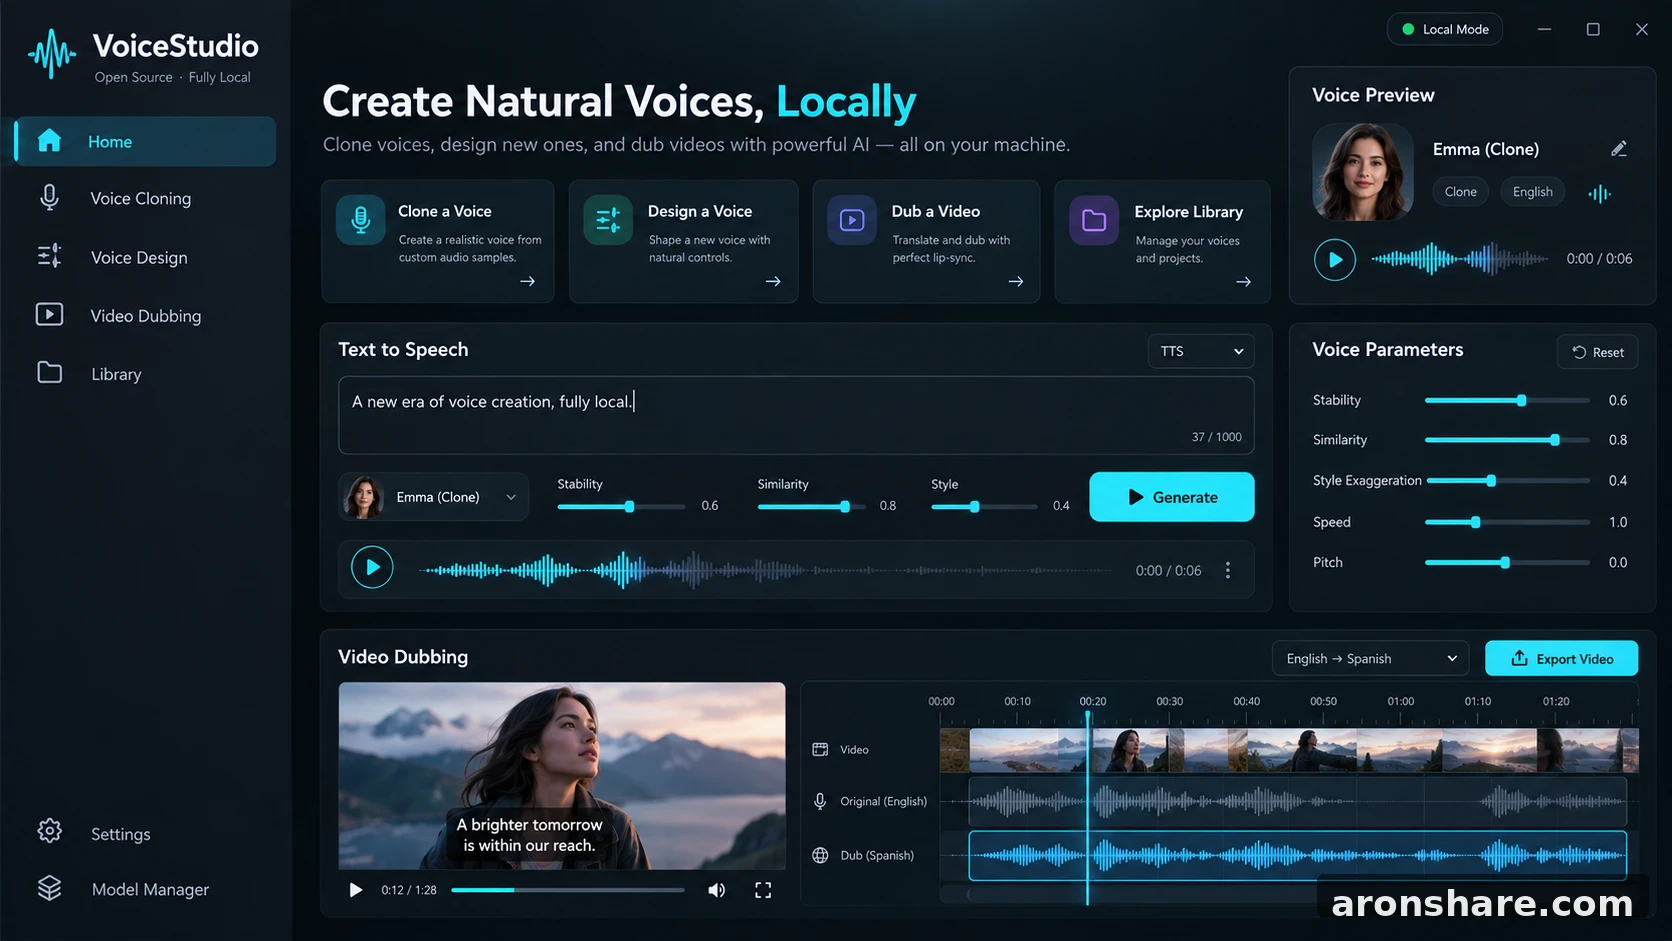Viewport: 1672px width, 941px height.
Task: Open the Emma (Clone) voice selector dropdown
Action: click(x=433, y=497)
